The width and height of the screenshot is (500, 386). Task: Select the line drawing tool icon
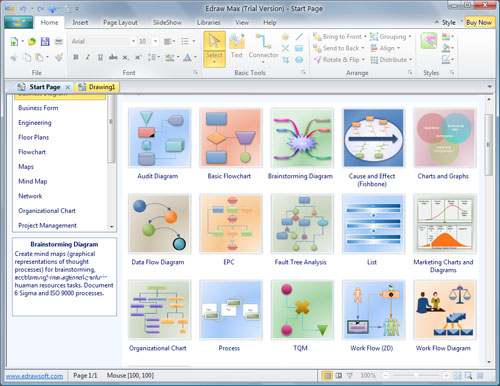(299, 37)
